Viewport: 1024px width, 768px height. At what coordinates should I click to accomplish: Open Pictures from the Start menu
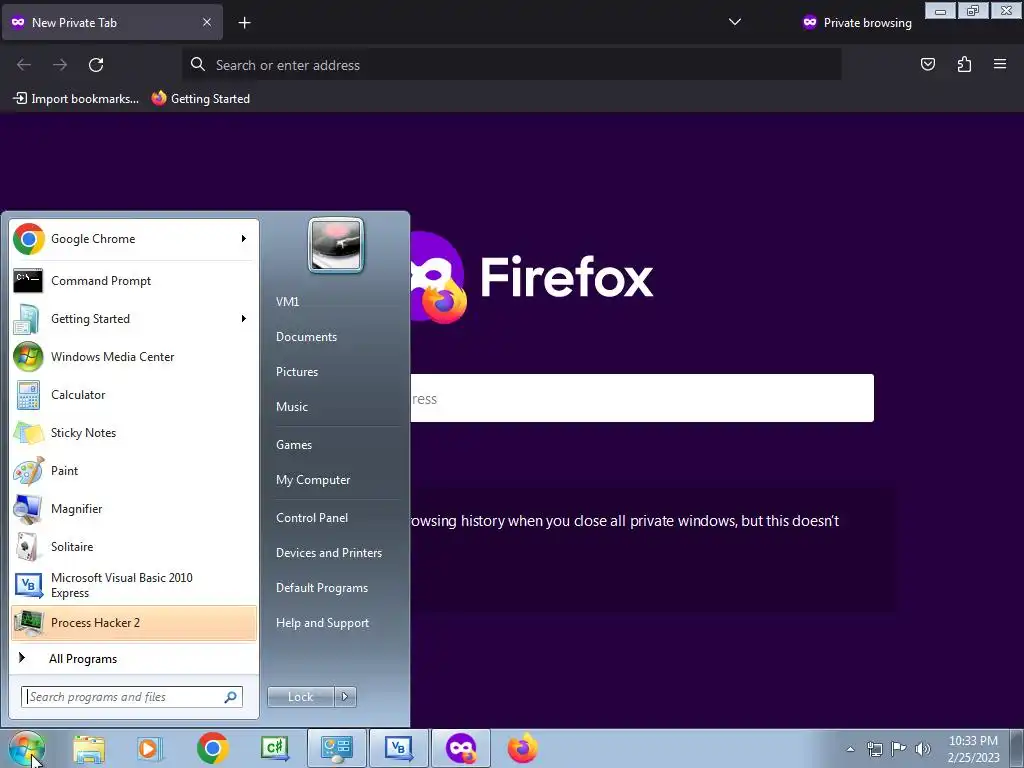click(297, 372)
